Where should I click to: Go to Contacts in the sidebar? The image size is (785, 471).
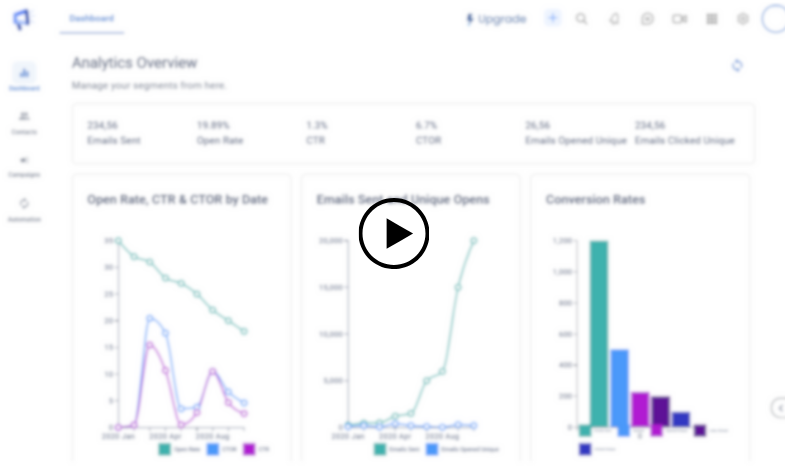(24, 117)
